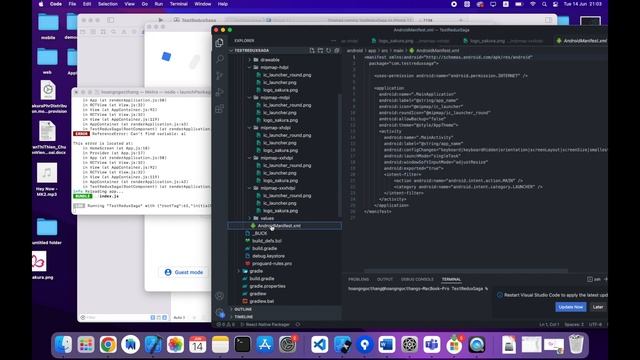
Task: Switch to the DEBUG CONSOLE tab
Action: tap(417, 280)
